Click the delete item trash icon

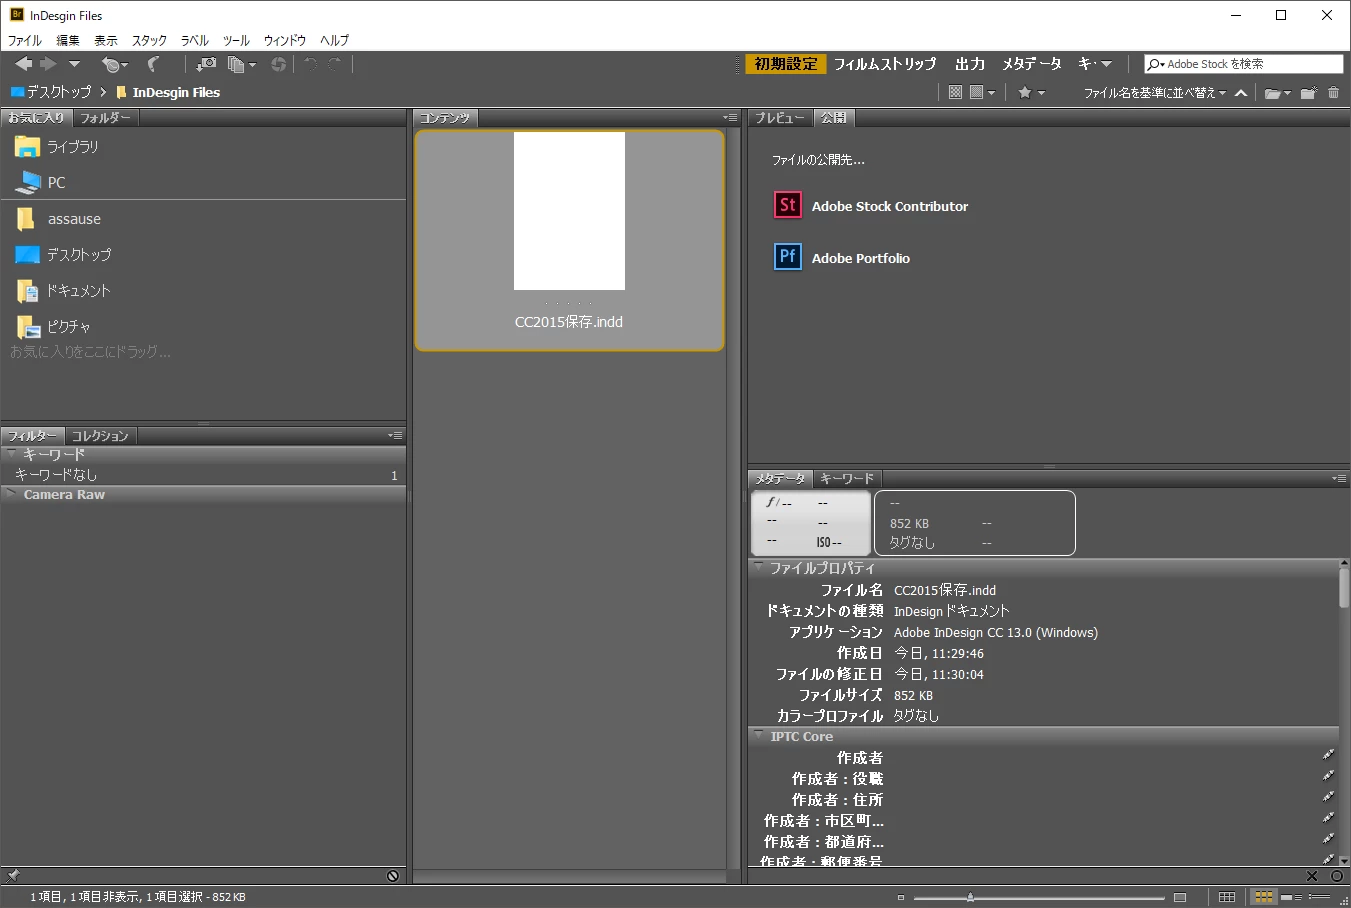pos(1333,93)
